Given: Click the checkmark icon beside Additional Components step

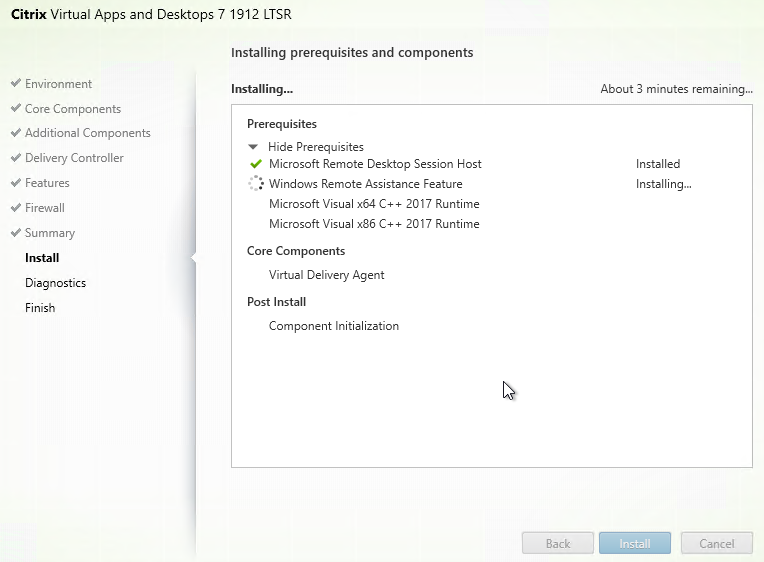Looking at the screenshot, I should pyautogui.click(x=15, y=133).
